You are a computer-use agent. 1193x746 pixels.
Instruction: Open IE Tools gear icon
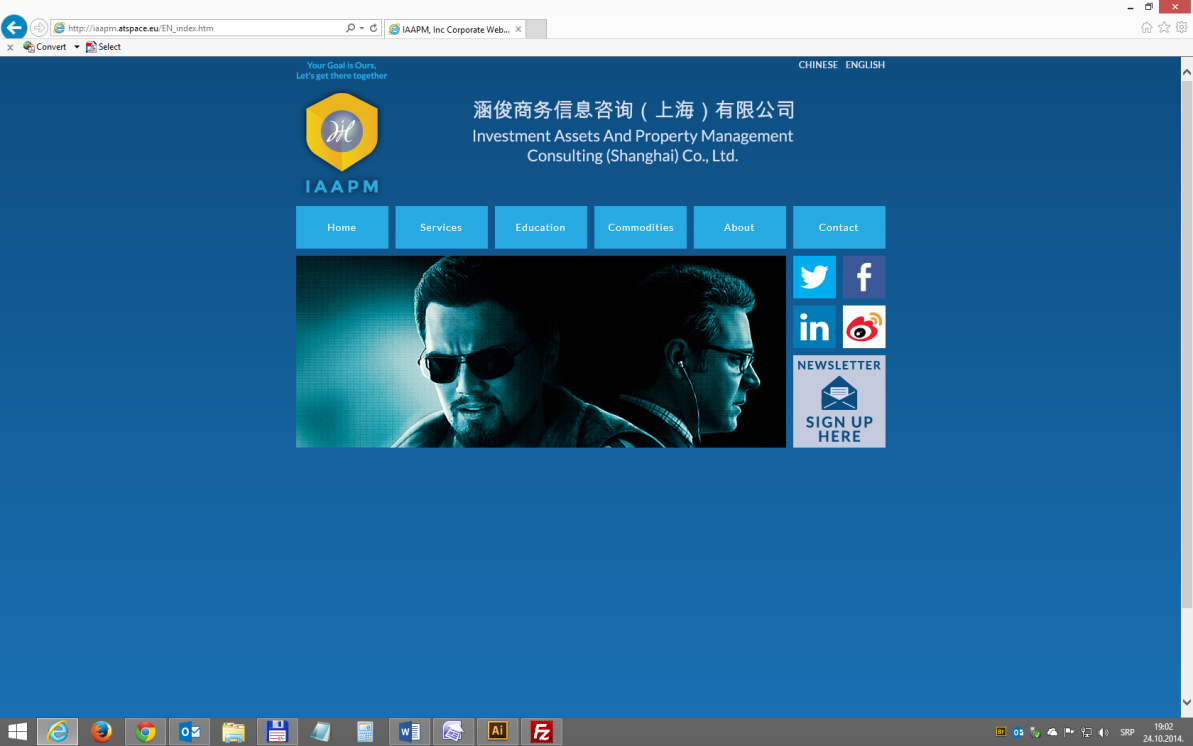(x=1181, y=28)
